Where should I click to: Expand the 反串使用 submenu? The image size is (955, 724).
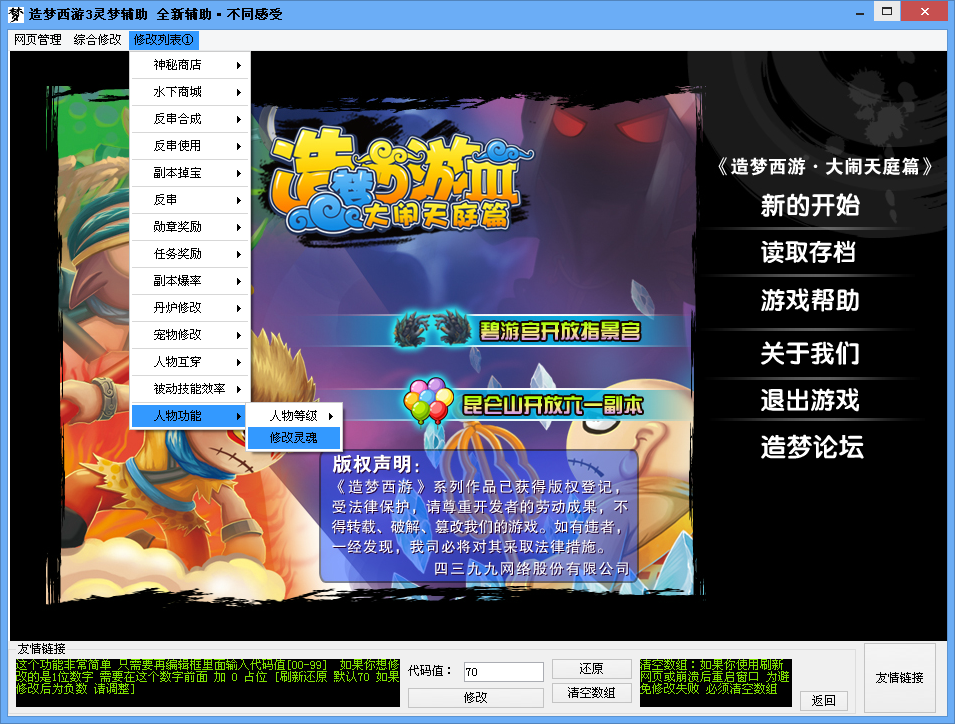point(190,146)
